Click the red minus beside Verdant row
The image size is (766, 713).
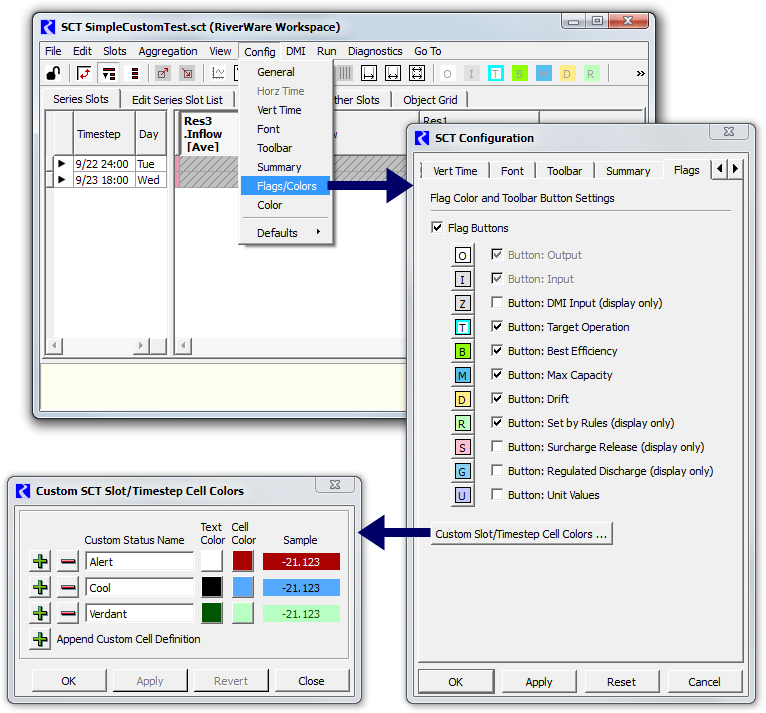tap(68, 613)
